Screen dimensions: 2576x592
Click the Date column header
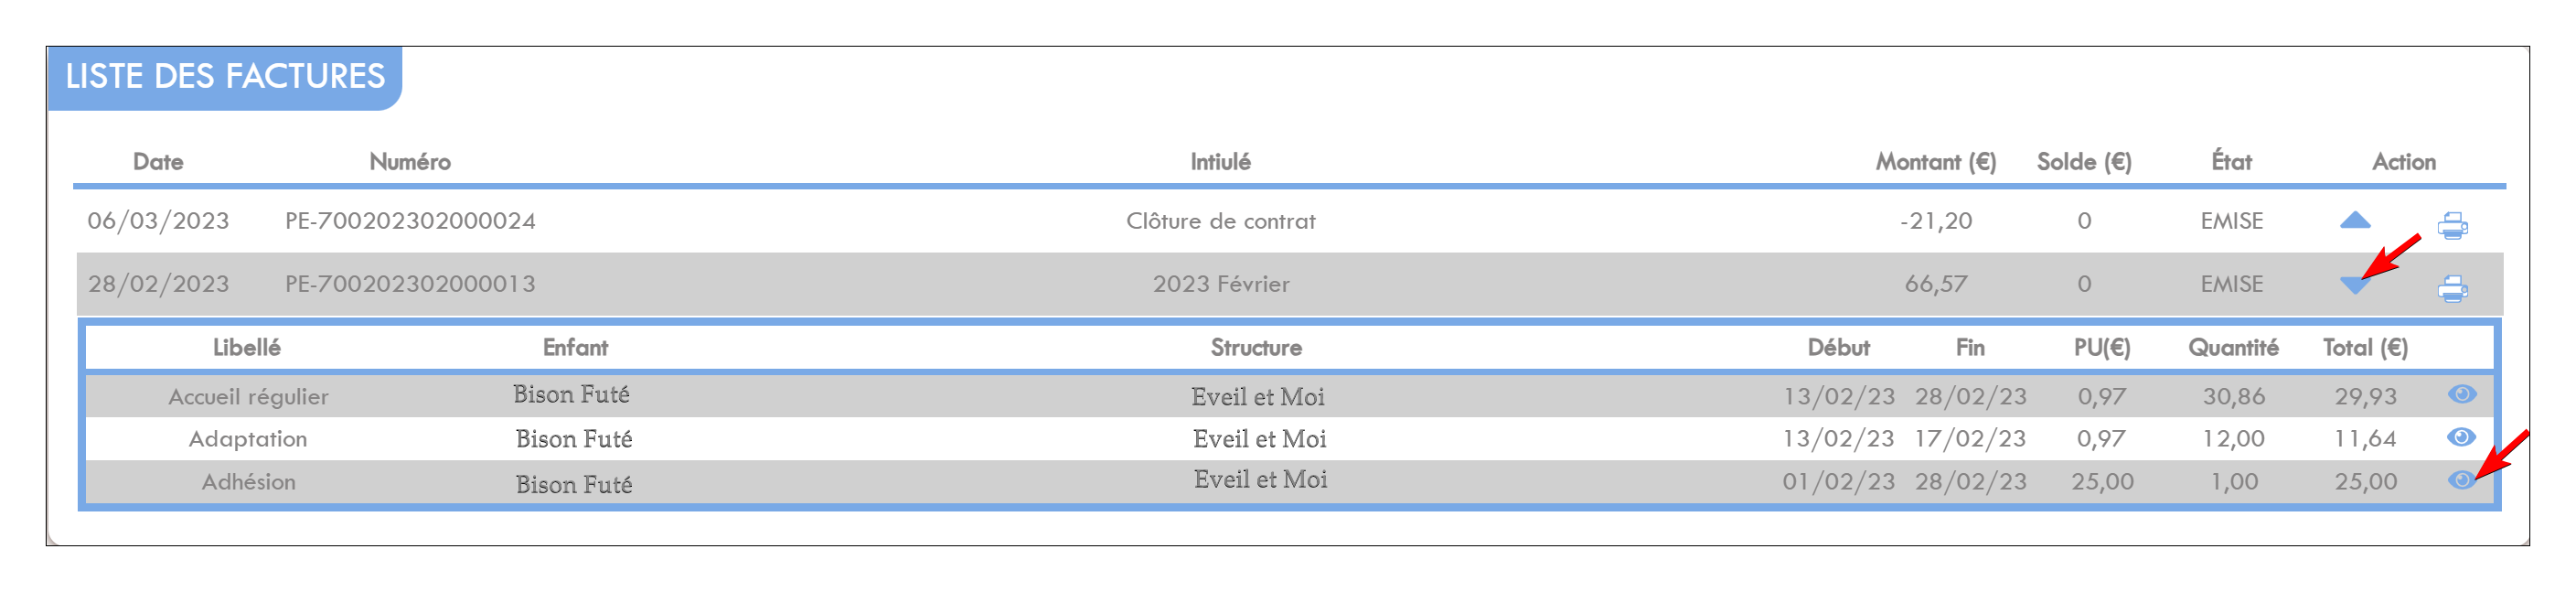(158, 162)
